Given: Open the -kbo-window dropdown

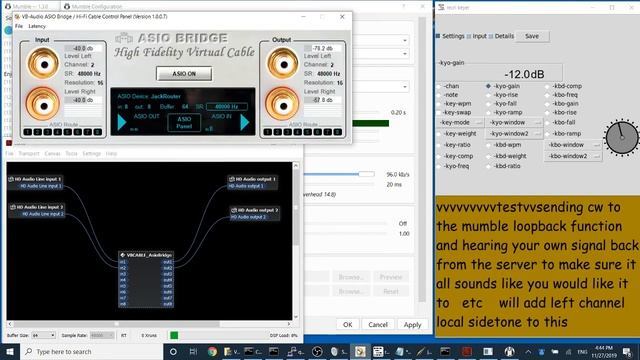Looking at the screenshot, I should click(573, 145).
